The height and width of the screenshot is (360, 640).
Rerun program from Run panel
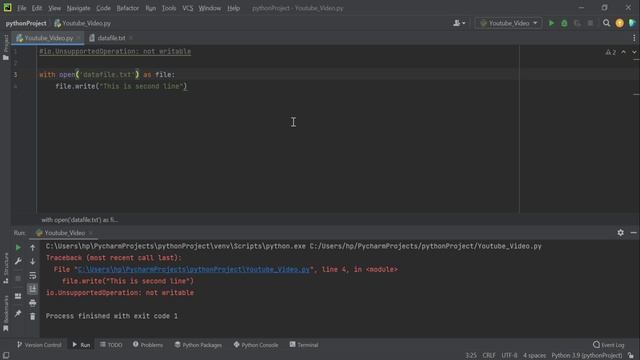18,247
